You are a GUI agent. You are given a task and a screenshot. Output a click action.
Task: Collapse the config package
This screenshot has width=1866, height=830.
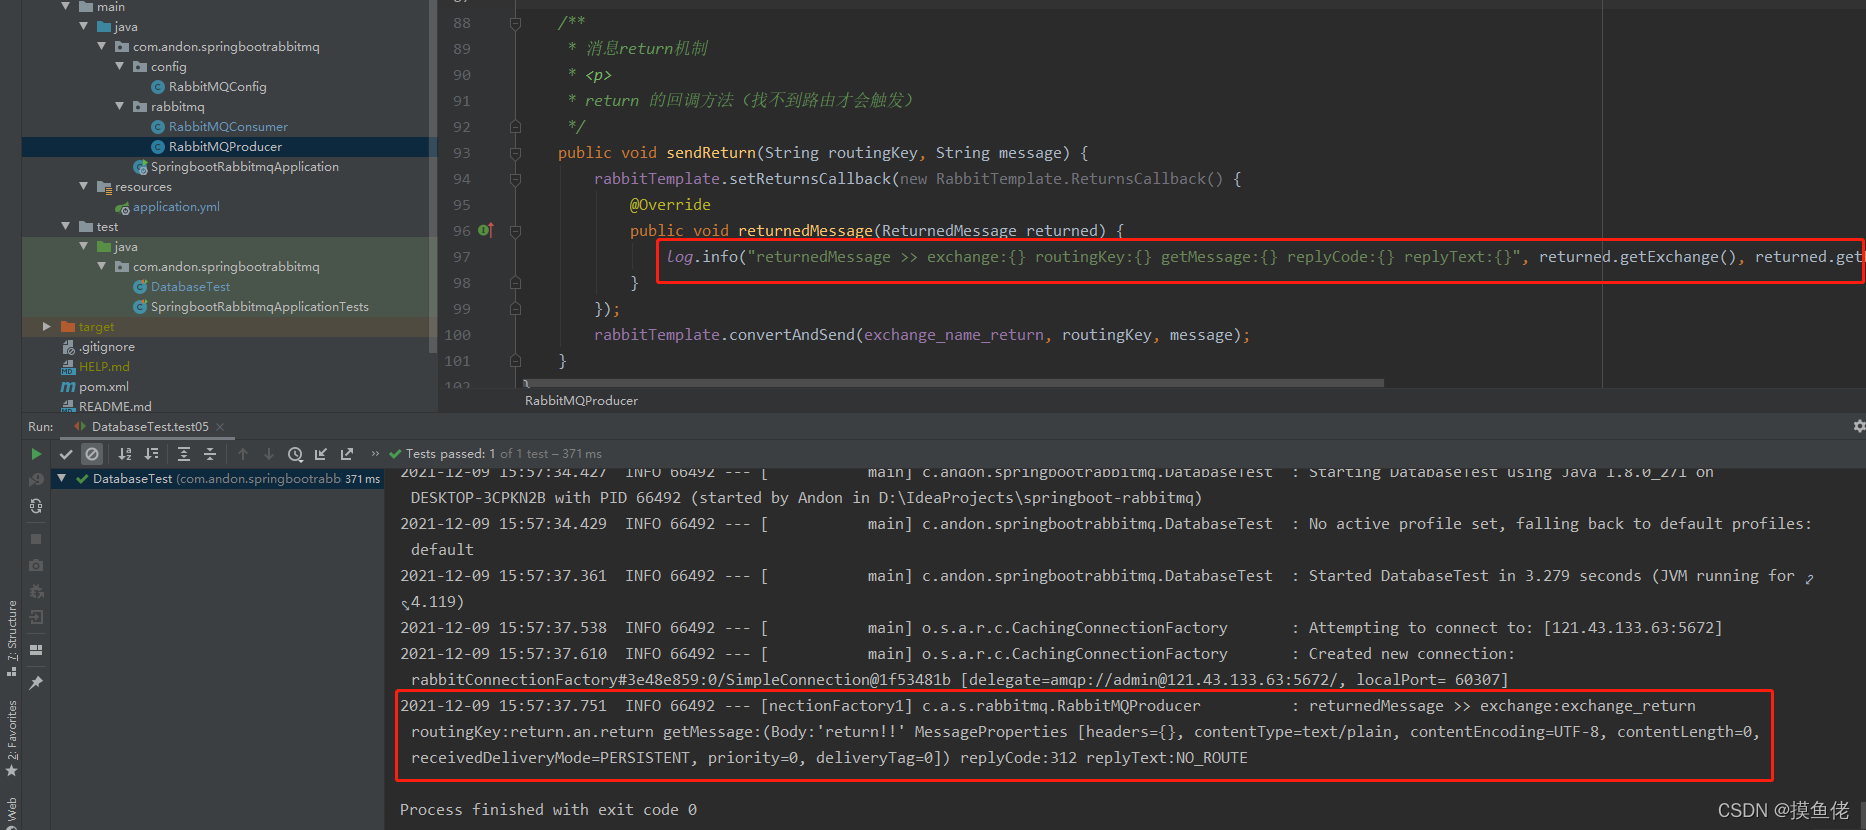coord(120,67)
